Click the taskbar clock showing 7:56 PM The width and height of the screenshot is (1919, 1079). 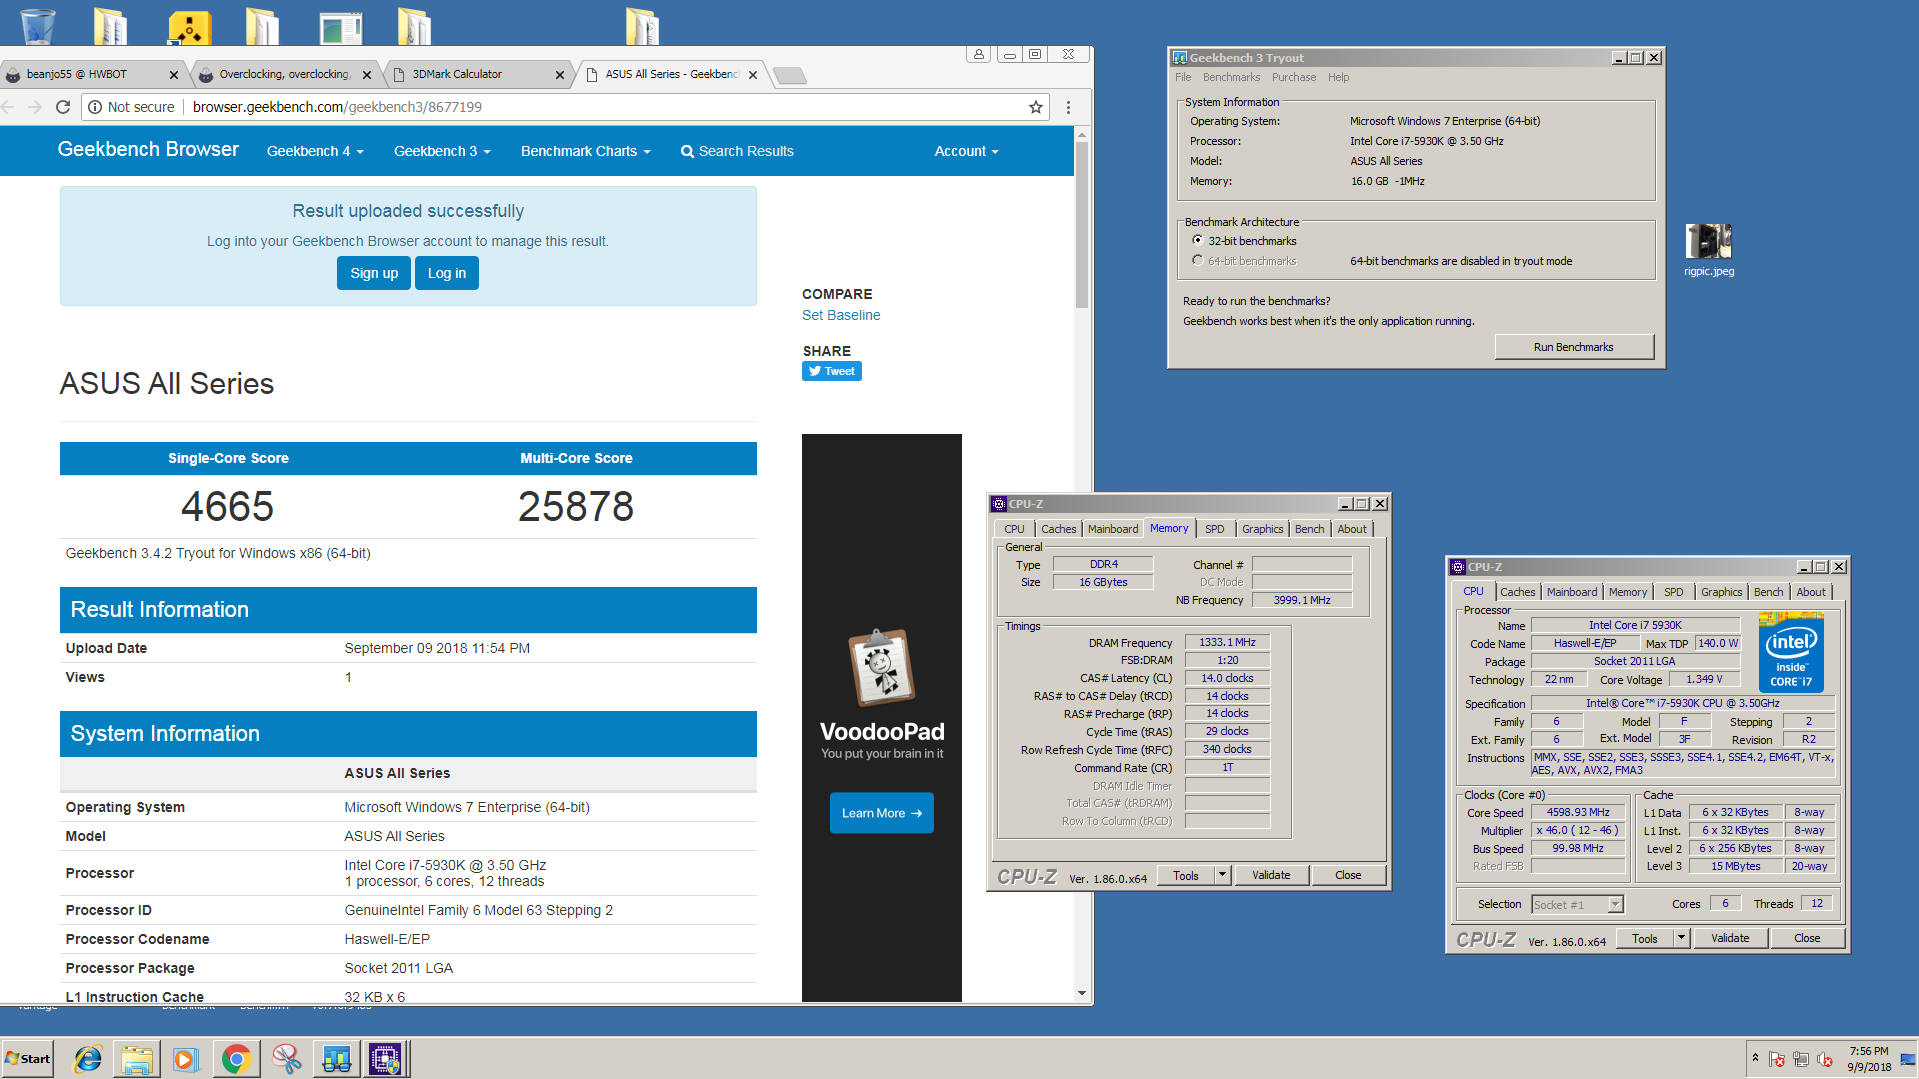[1869, 1059]
